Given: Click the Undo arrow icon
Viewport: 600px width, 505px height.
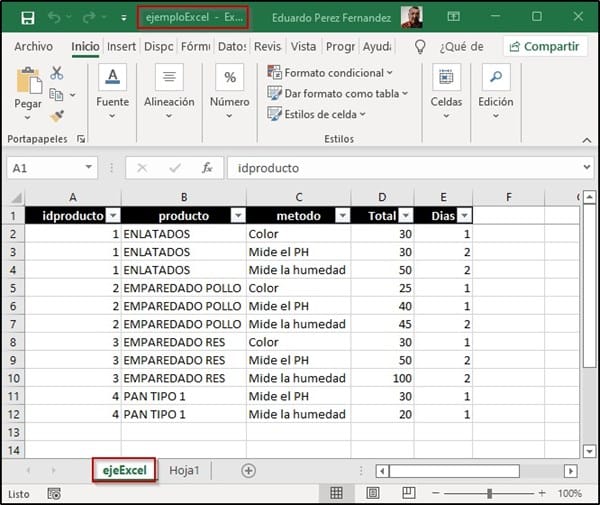Looking at the screenshot, I should [x=54, y=17].
